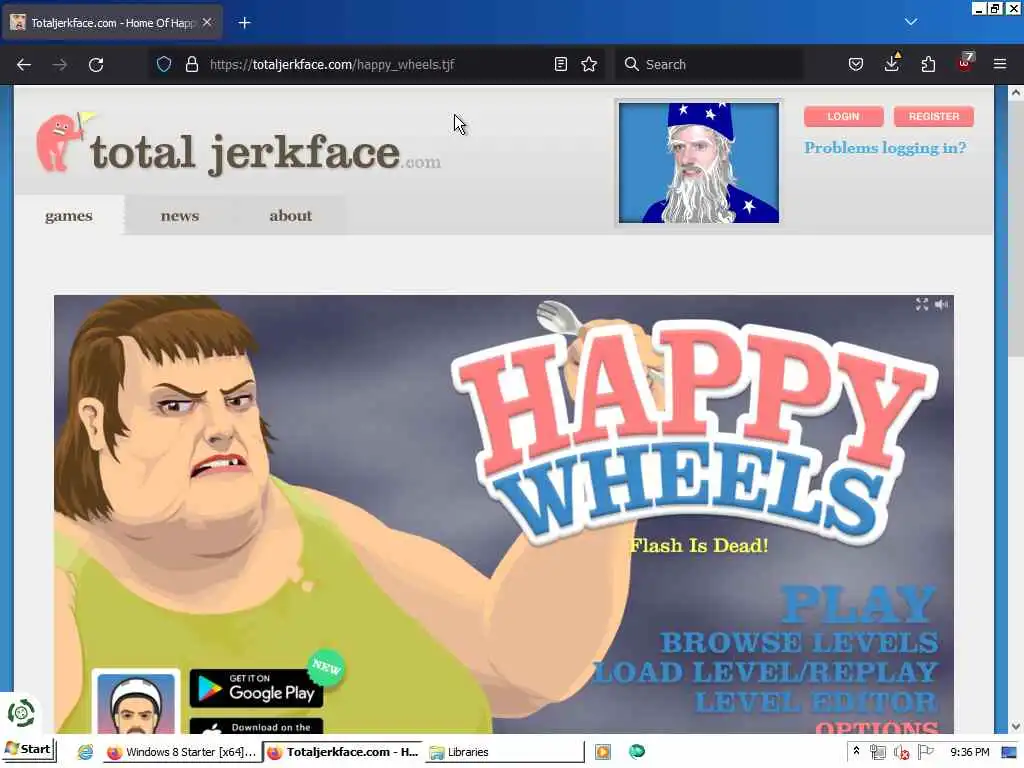1024x768 pixels.
Task: Open the network tray icon
Action: (x=878, y=752)
